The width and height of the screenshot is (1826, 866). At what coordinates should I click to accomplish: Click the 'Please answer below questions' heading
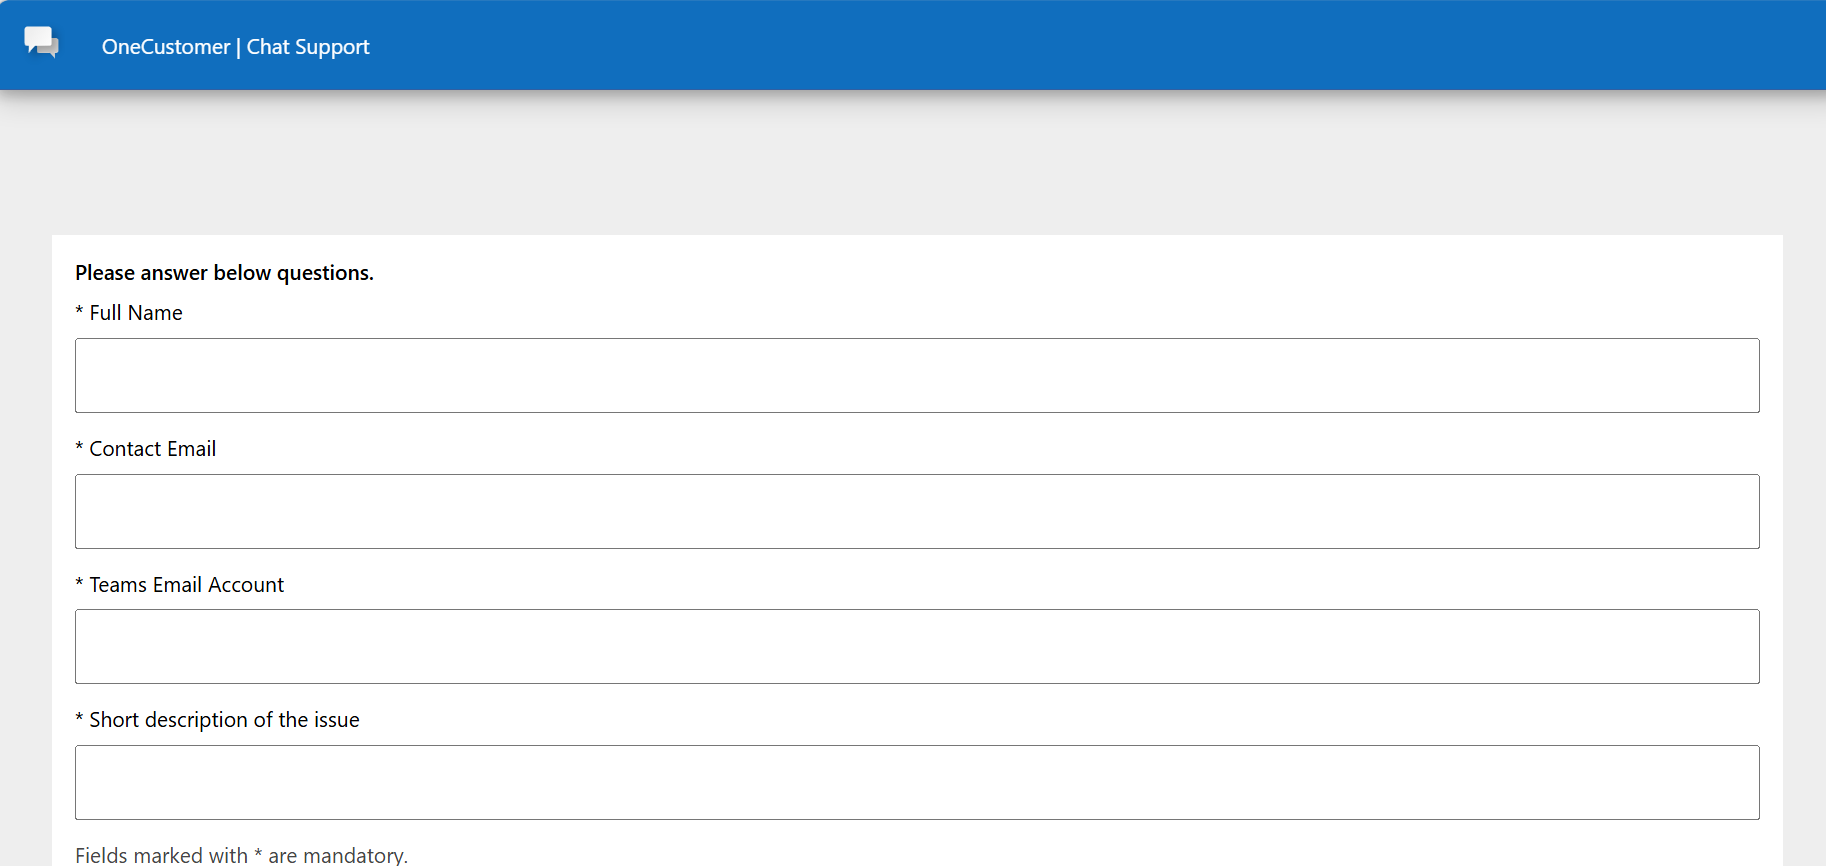click(x=224, y=273)
